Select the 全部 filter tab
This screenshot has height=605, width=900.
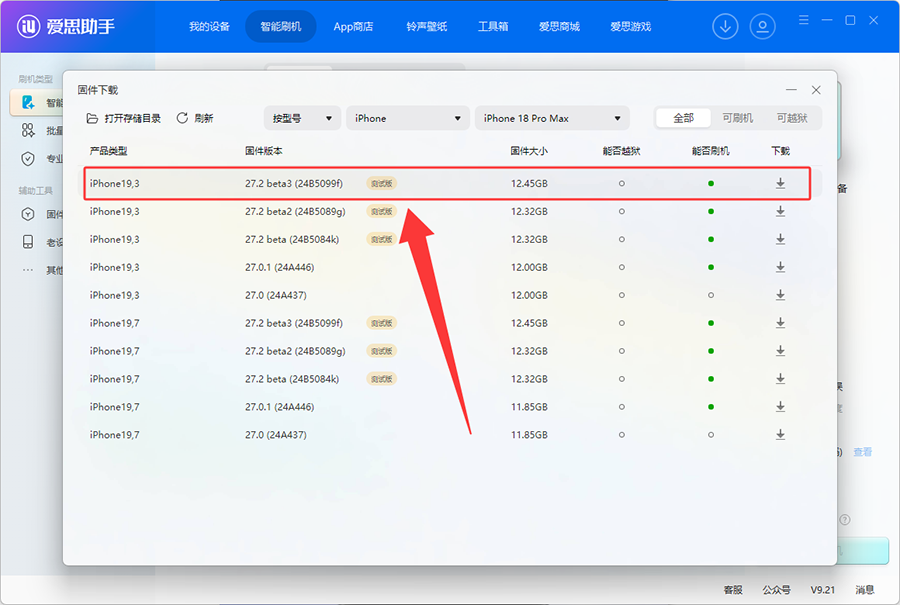point(683,118)
